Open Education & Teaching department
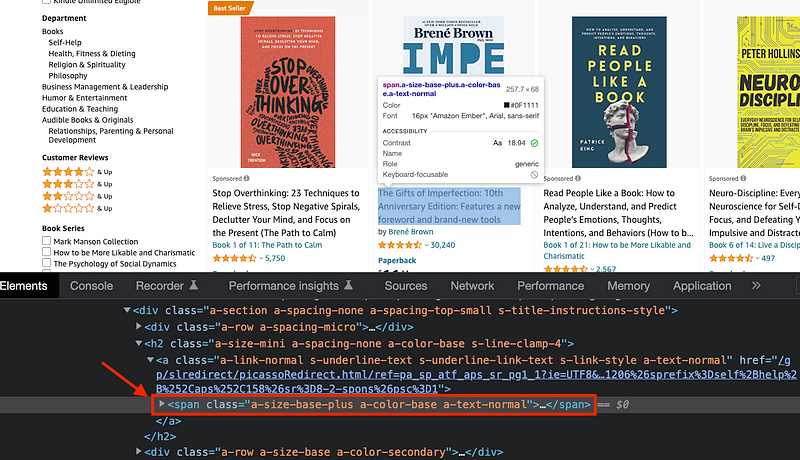Viewport: 800px width, 460px height. tap(80, 109)
